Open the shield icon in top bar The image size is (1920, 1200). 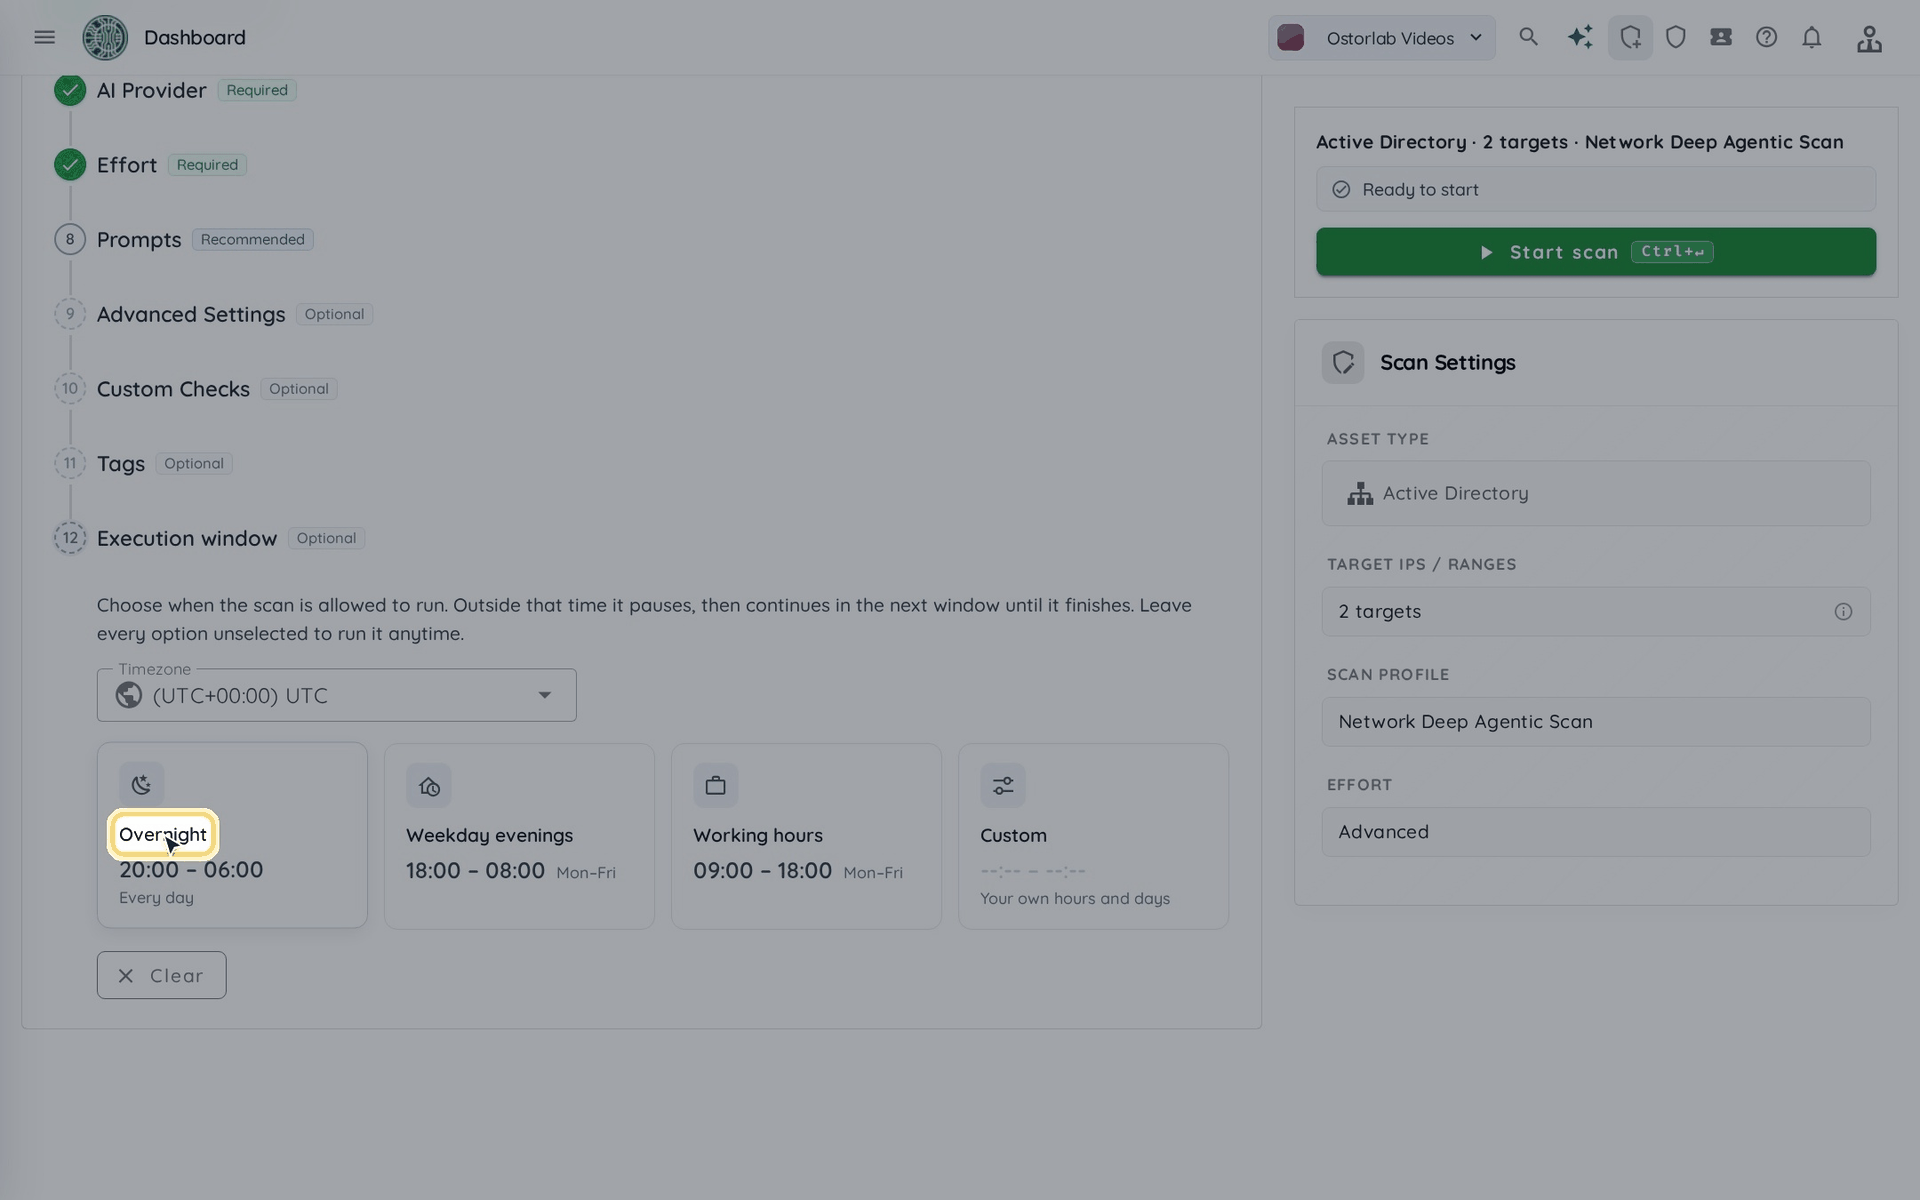point(1676,37)
